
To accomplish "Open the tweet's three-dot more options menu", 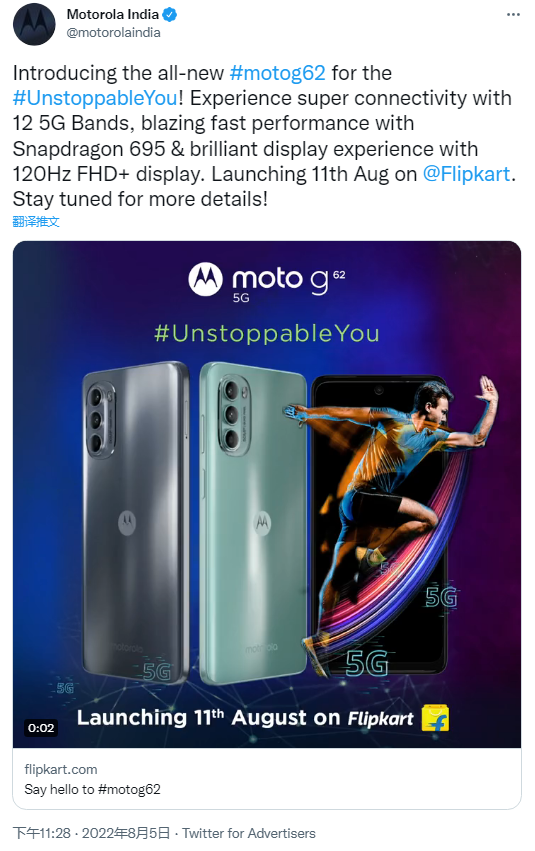I will 513,15.
